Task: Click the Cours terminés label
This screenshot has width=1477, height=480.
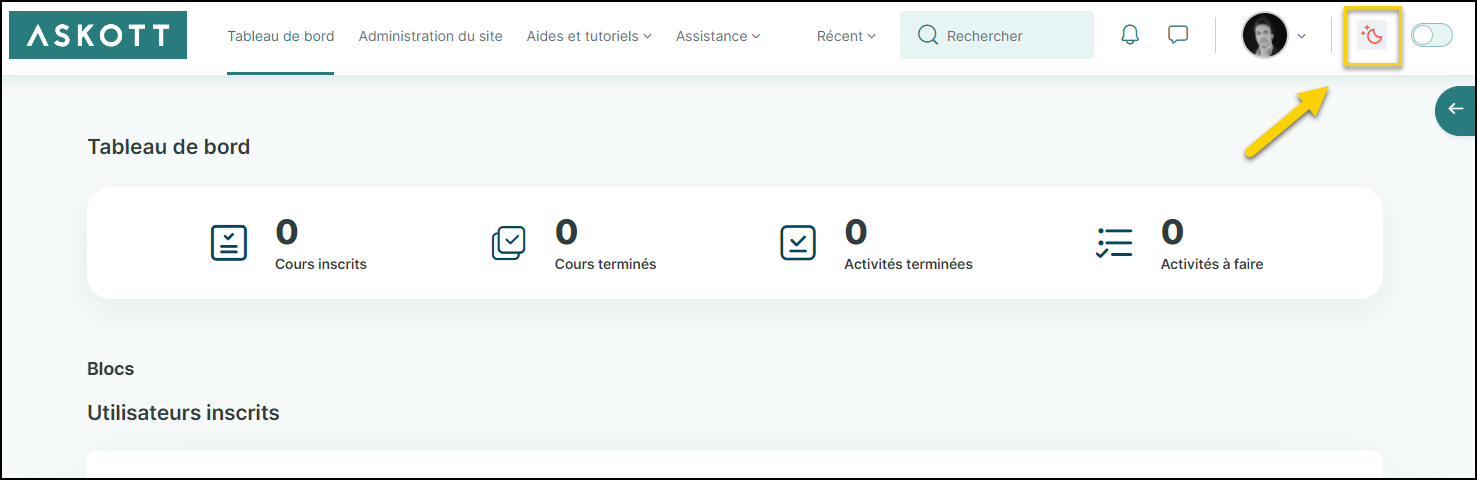Action: tap(605, 264)
